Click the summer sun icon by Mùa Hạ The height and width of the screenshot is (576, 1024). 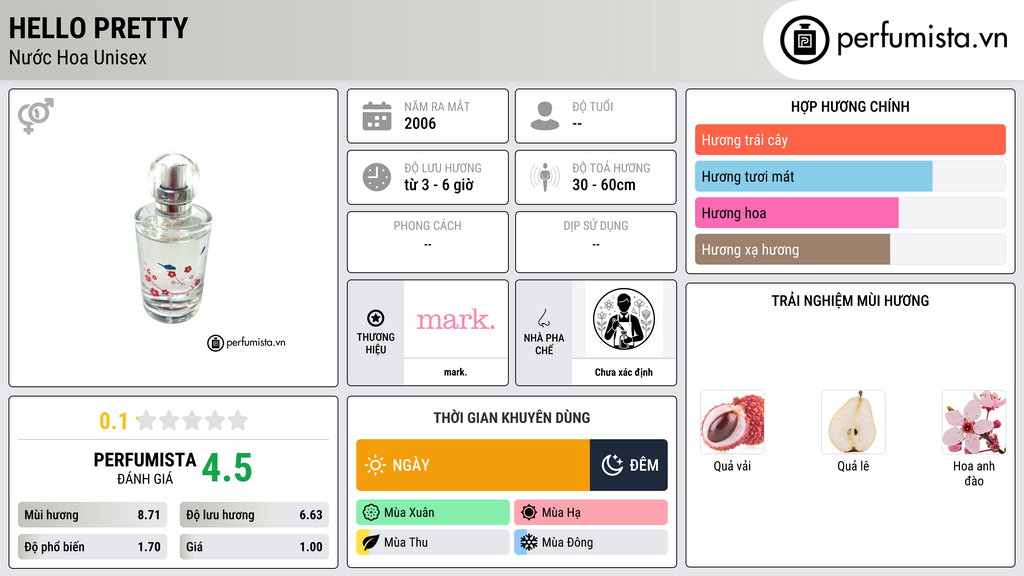[x=529, y=513]
